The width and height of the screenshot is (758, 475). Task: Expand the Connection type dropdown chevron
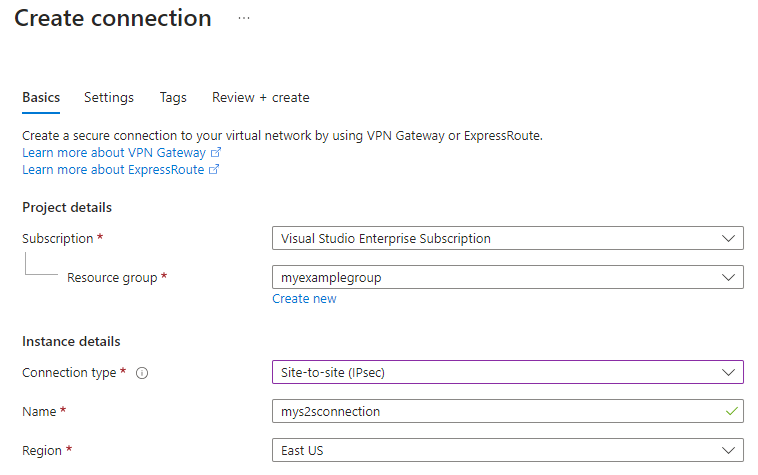tap(727, 373)
